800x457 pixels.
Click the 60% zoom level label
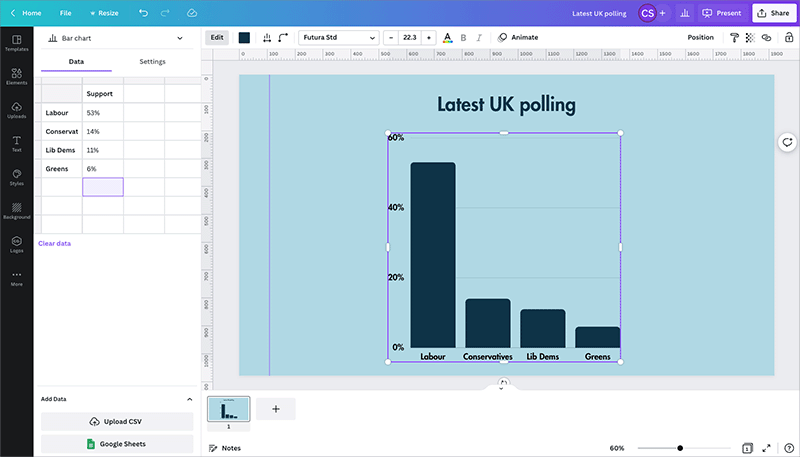[617, 448]
